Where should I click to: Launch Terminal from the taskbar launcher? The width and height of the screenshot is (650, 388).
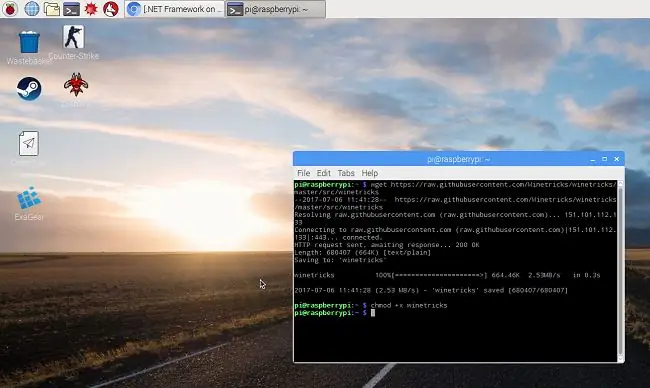pos(71,9)
